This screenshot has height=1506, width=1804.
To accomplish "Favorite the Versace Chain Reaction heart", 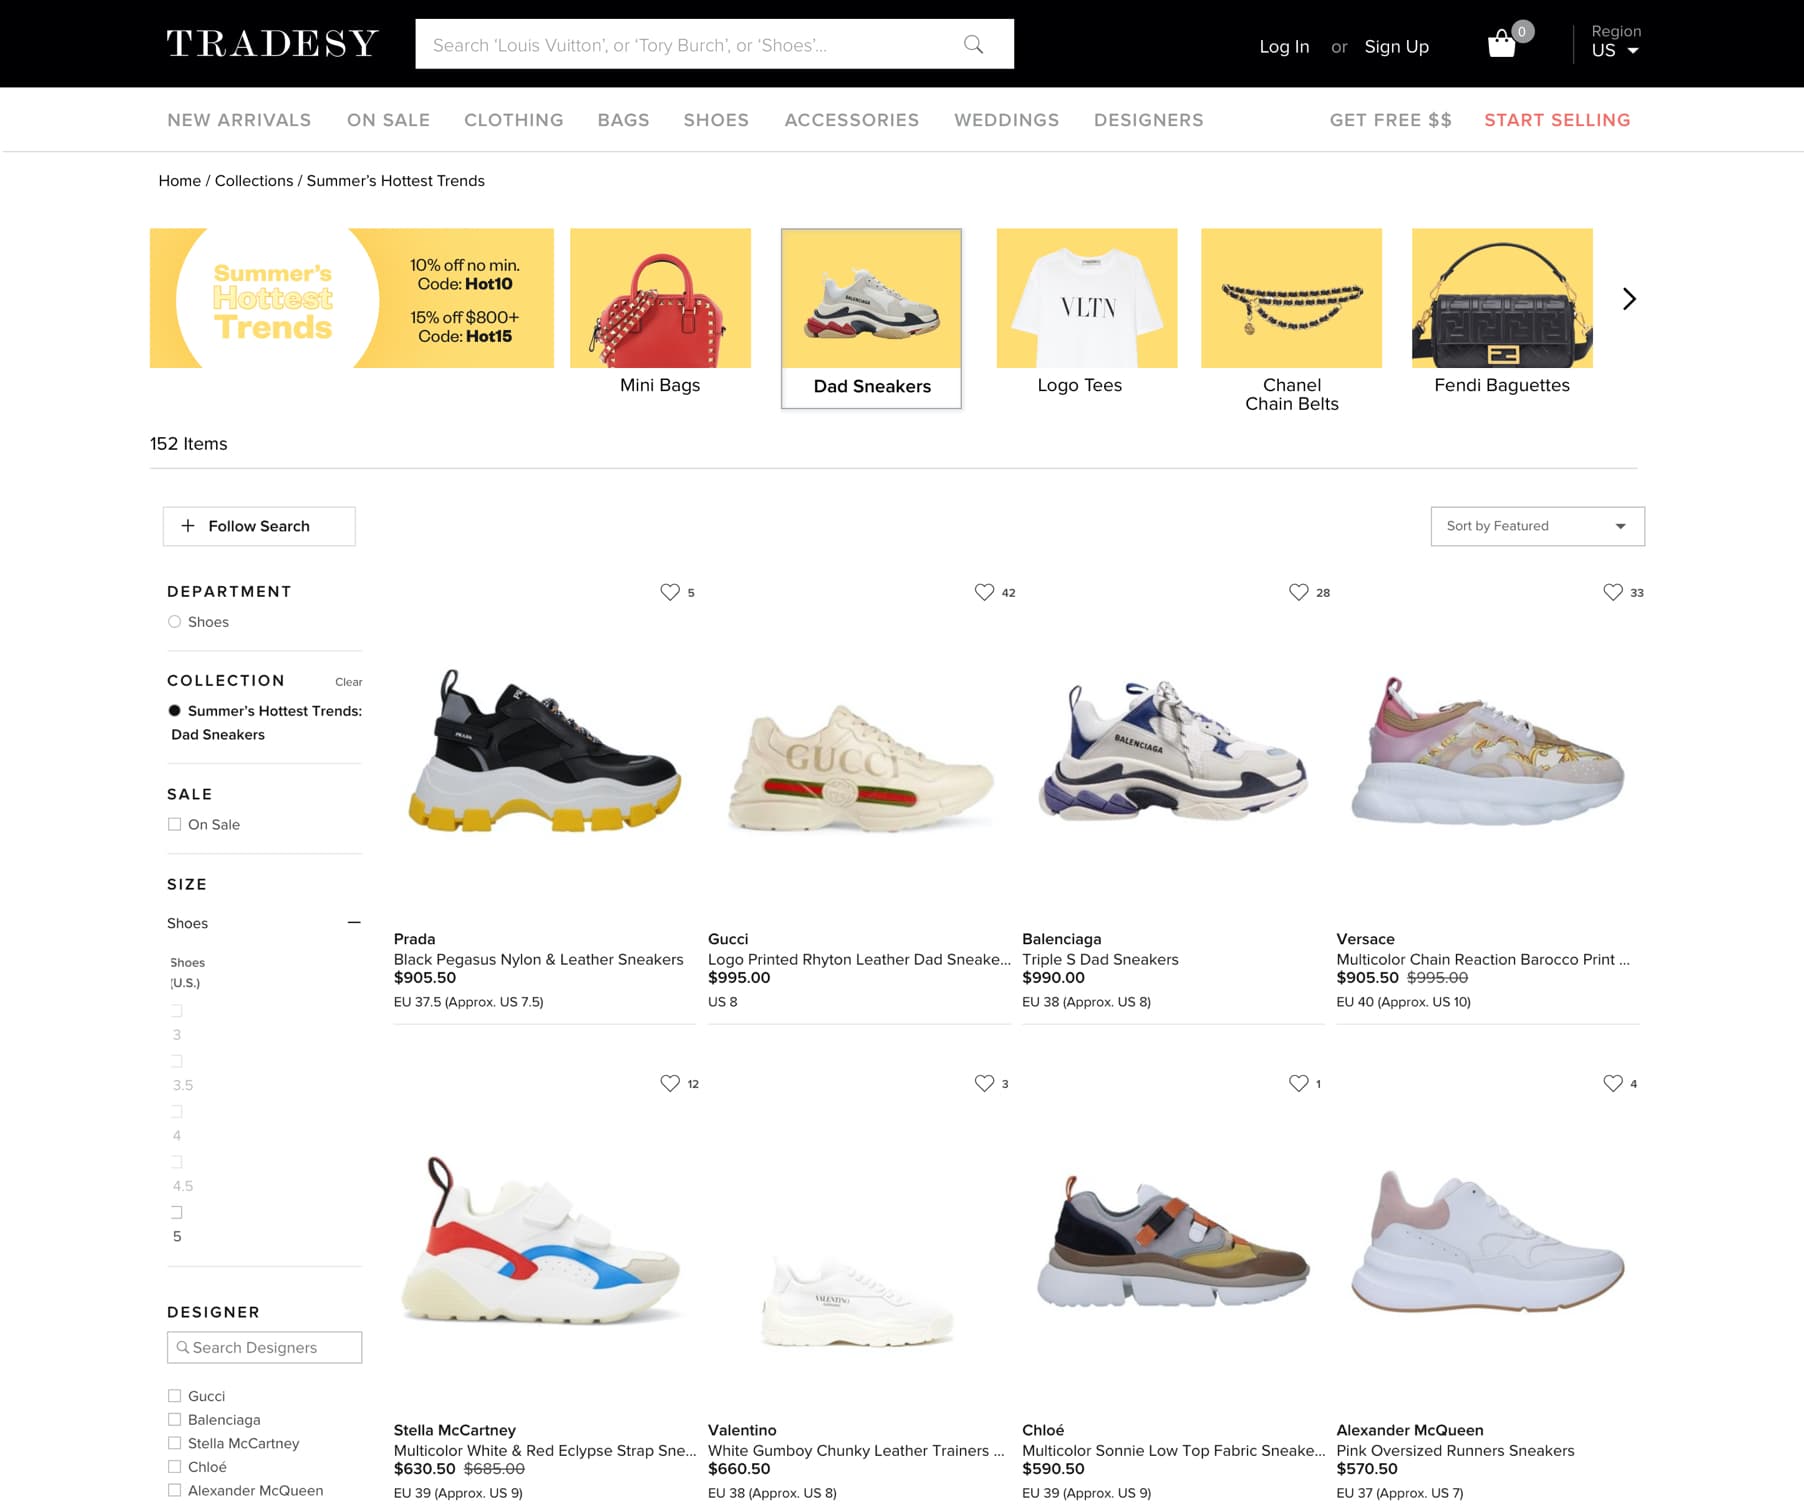I will point(1613,592).
